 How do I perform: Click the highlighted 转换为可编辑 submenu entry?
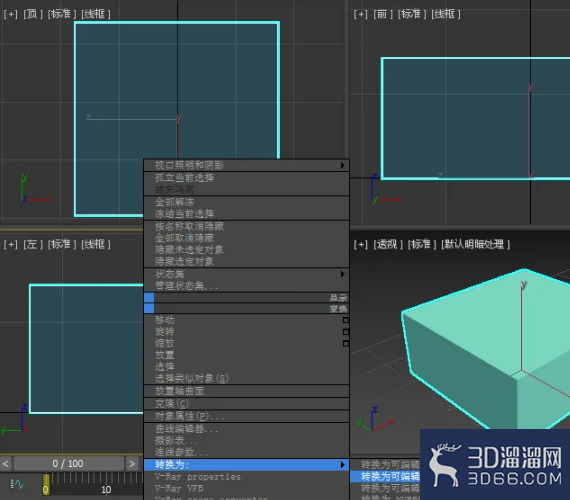[x=385, y=476]
